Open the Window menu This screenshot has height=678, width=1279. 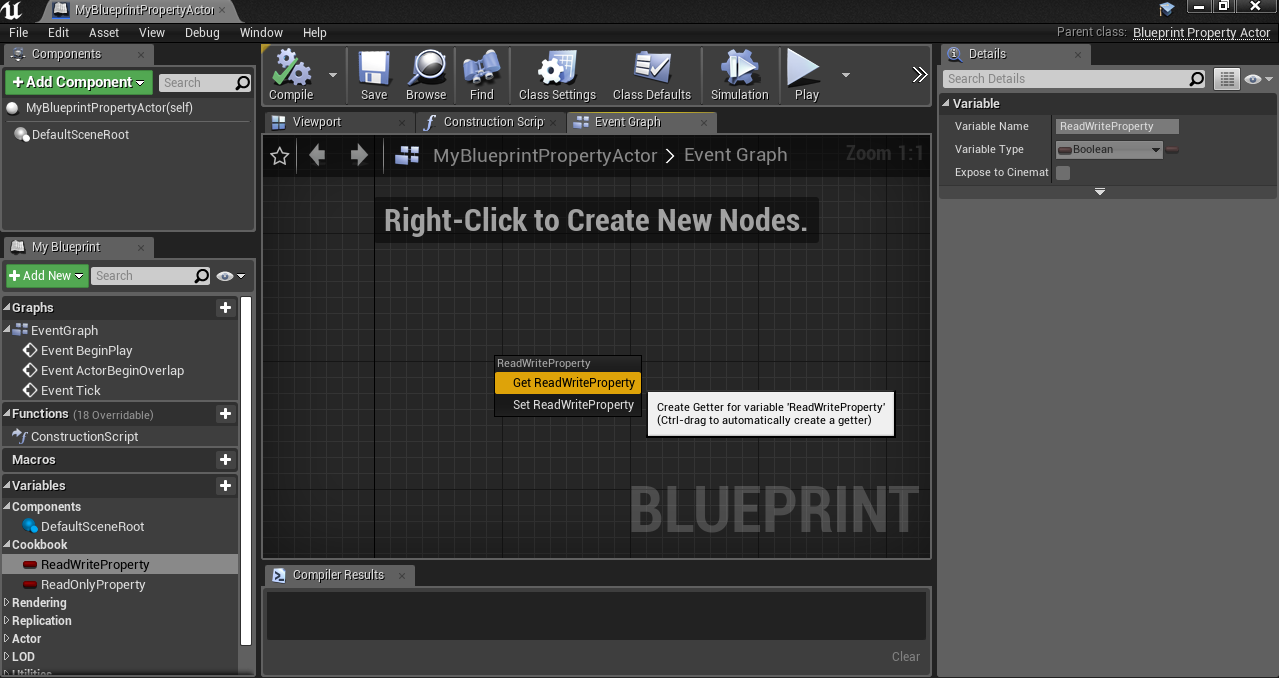click(x=261, y=32)
